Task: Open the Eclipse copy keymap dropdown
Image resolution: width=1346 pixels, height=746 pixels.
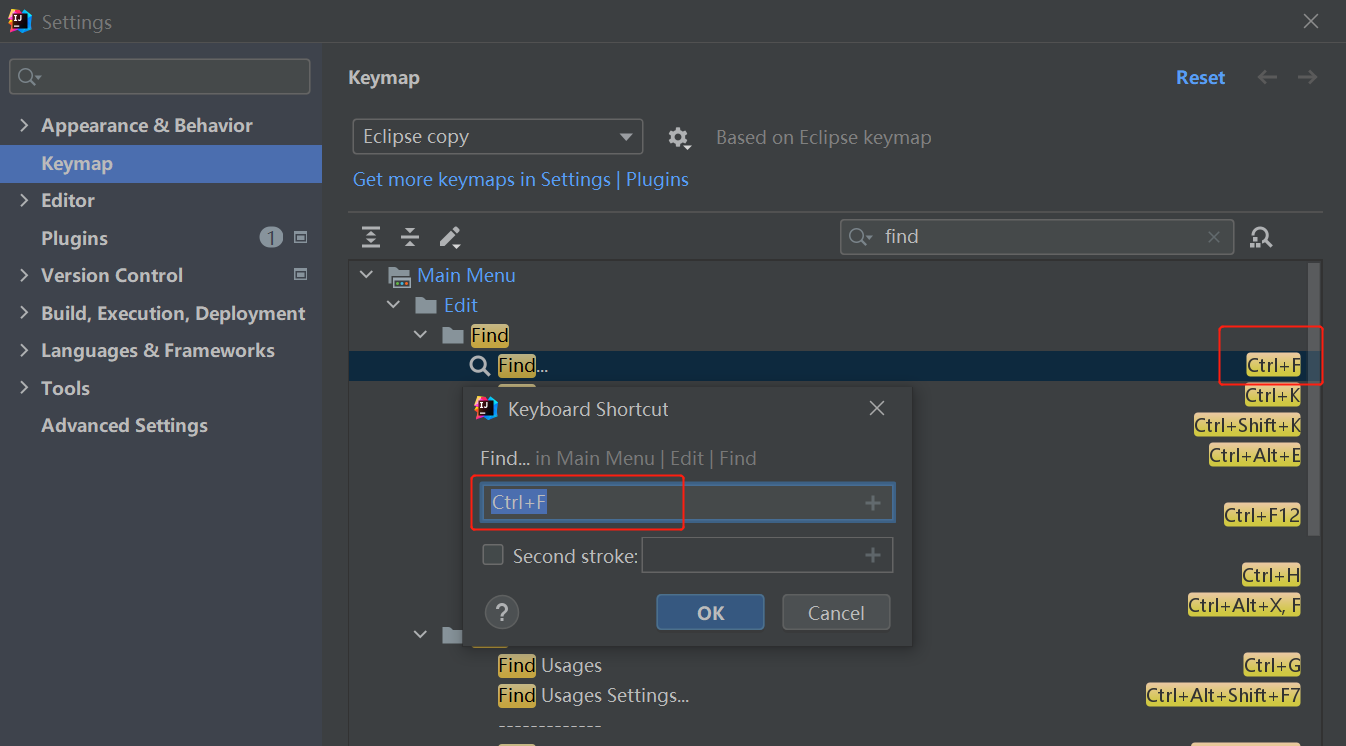Action: click(x=497, y=136)
